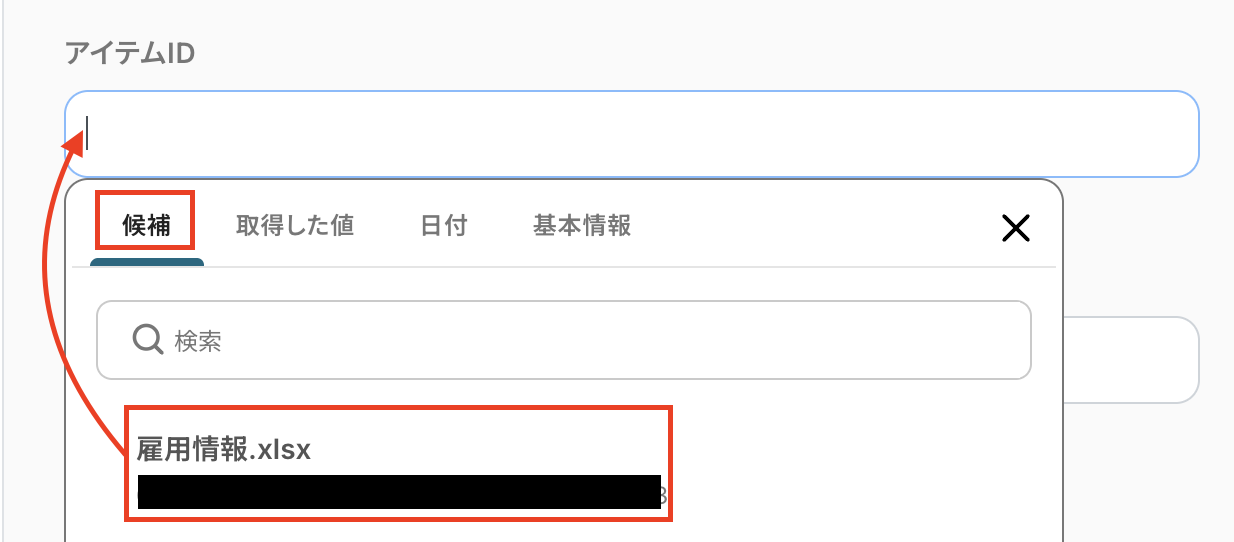
Task: Click the blacked-out ID under 雇用情報.xlsx
Action: pos(399,492)
